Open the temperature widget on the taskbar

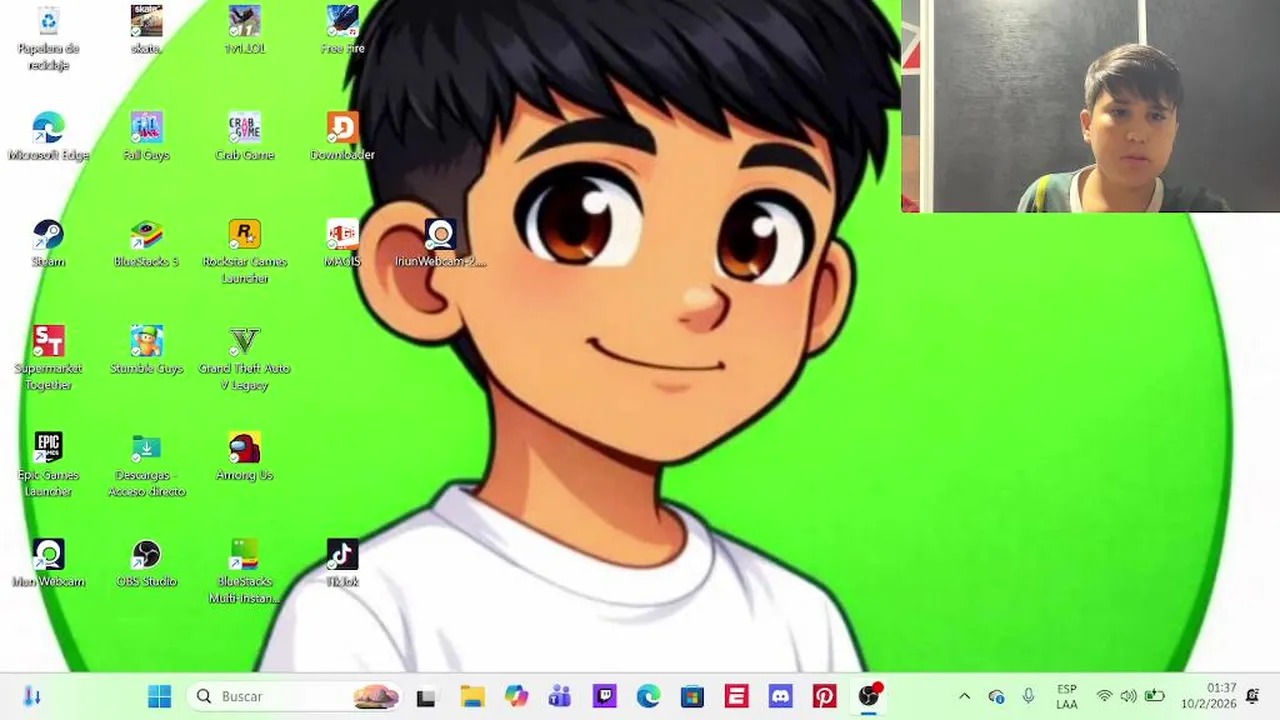(32, 696)
